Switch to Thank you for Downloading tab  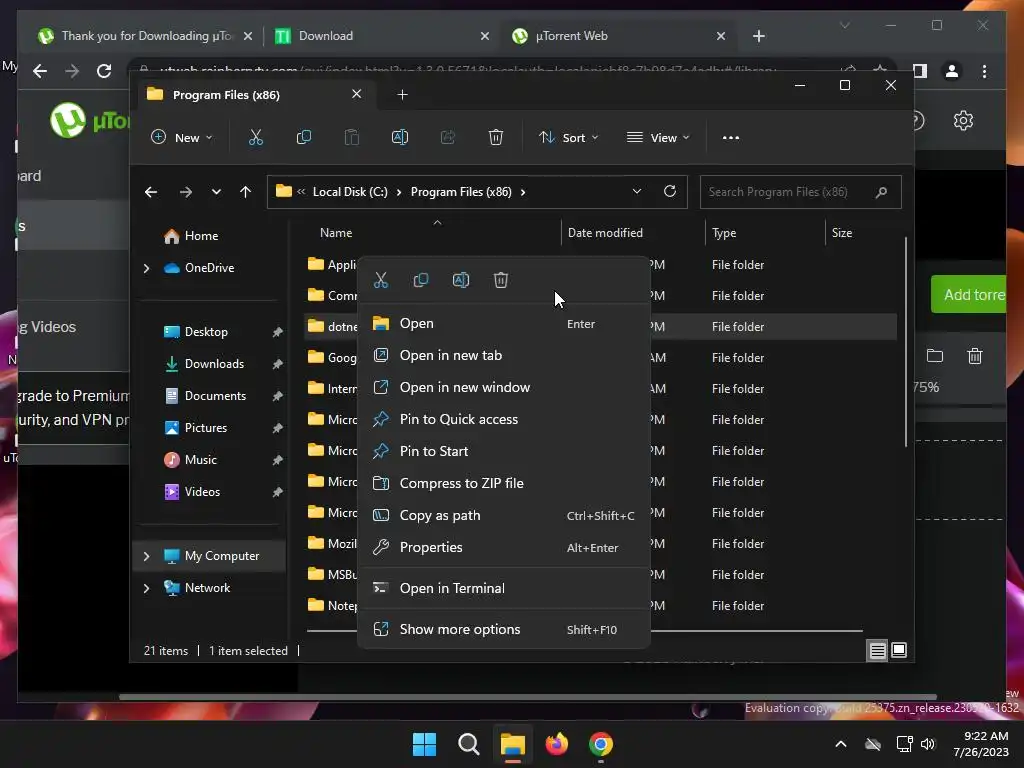[145, 36]
